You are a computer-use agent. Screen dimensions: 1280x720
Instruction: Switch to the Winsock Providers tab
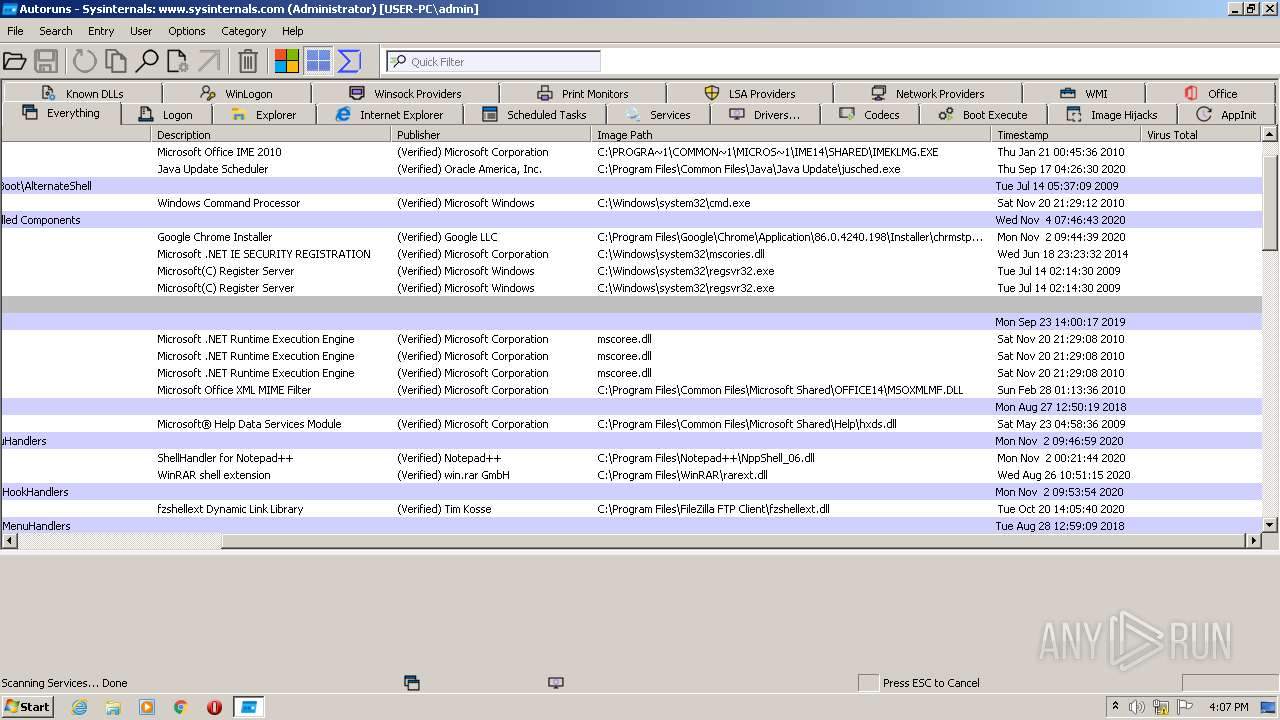(x=405, y=93)
